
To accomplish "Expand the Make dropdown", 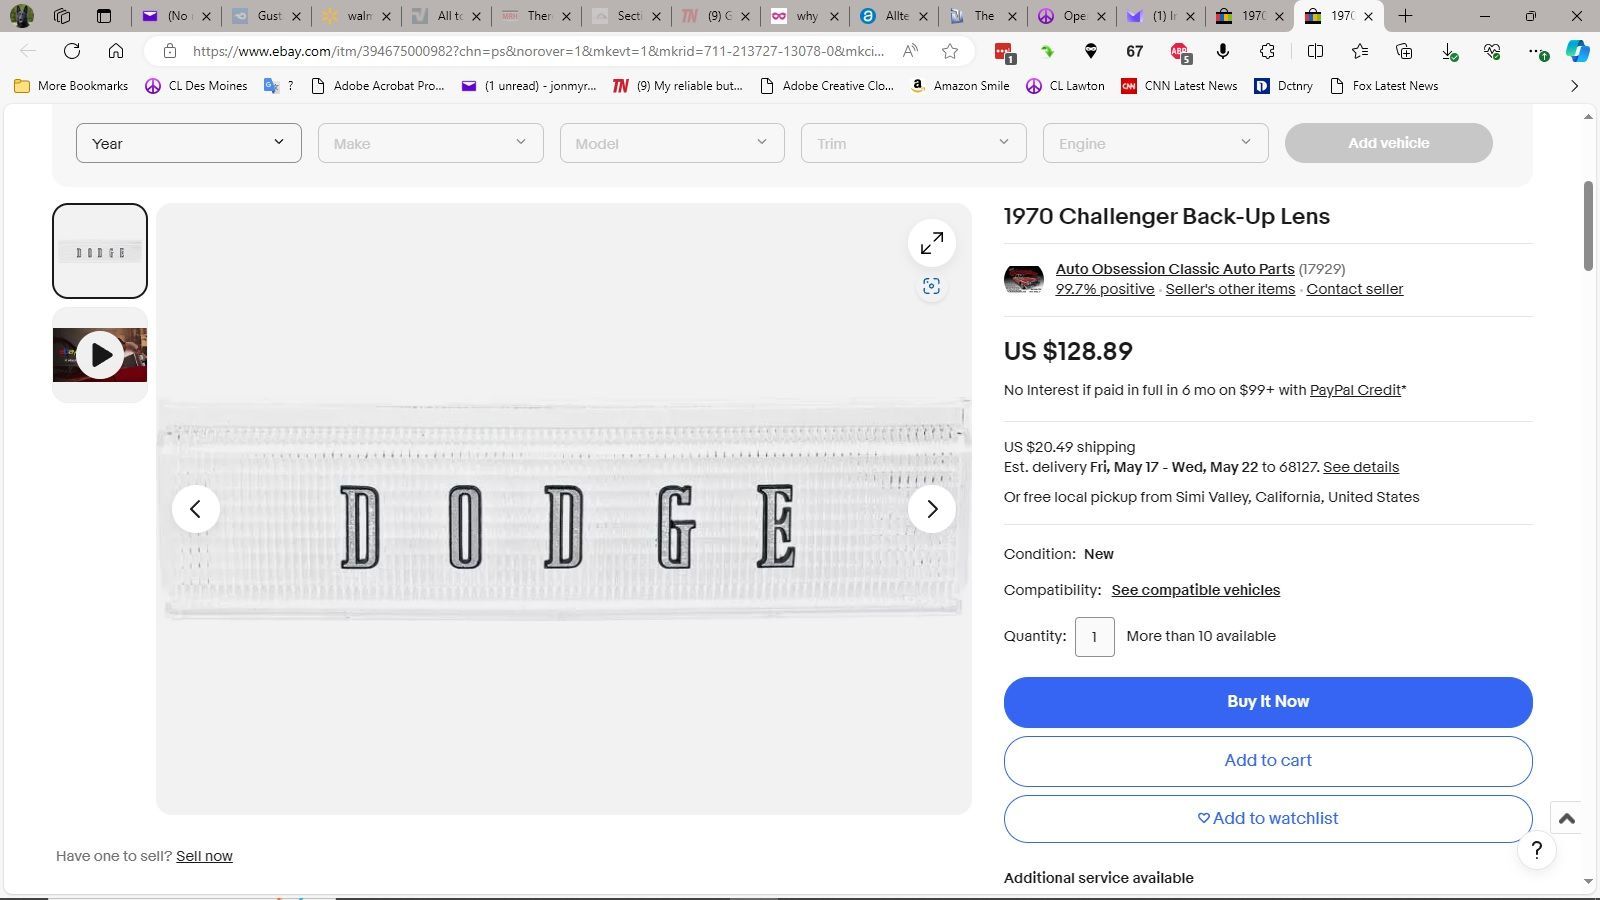I will point(430,143).
